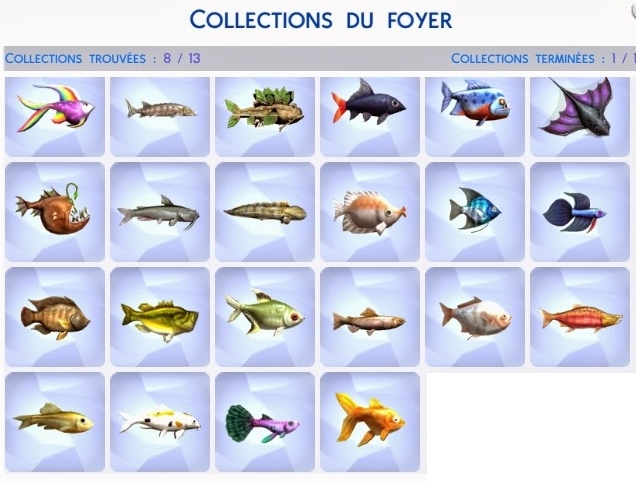Select the anglerfish with glowing lure
Screen dimensions: 636x482
tap(55, 212)
